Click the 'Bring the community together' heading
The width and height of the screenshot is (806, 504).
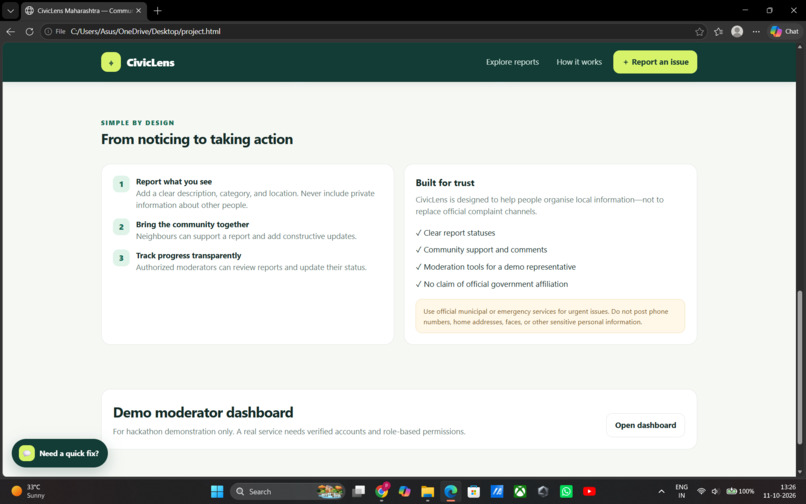(x=192, y=224)
